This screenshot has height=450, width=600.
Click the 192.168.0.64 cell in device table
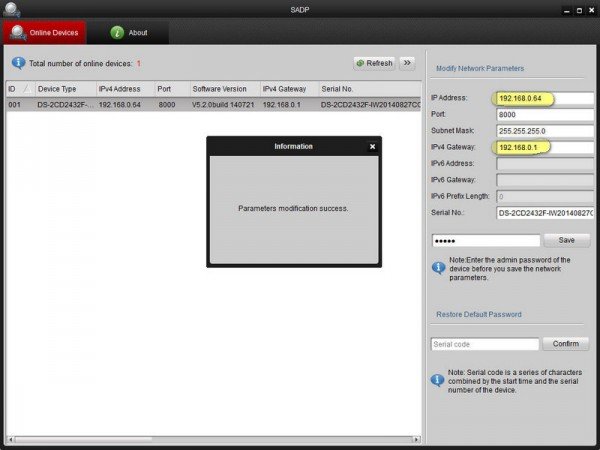click(119, 104)
